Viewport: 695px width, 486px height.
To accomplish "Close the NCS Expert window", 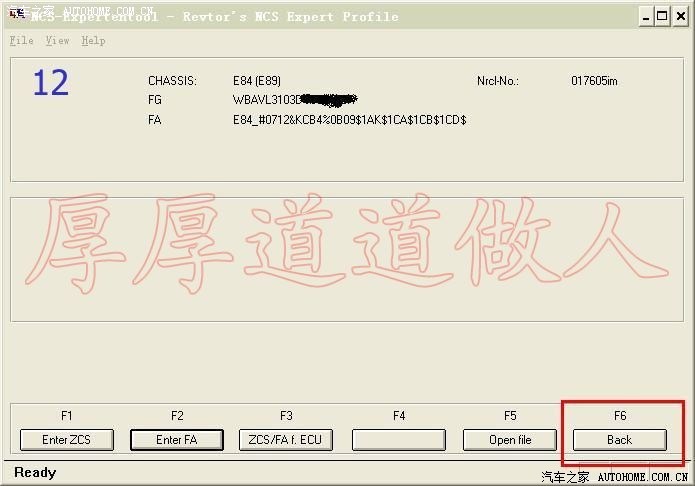I will [681, 16].
